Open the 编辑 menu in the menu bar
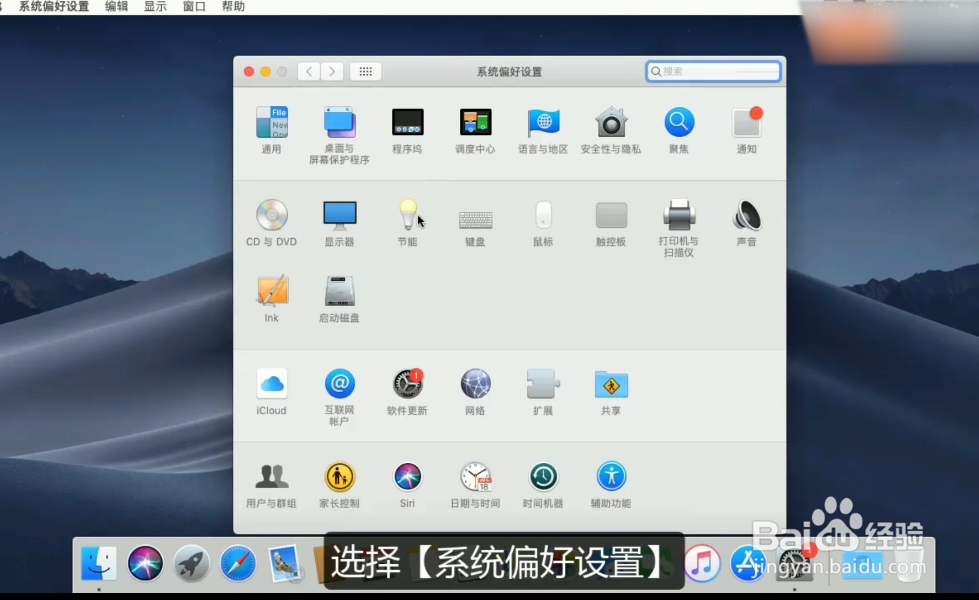Image resolution: width=979 pixels, height=600 pixels. coord(116,6)
